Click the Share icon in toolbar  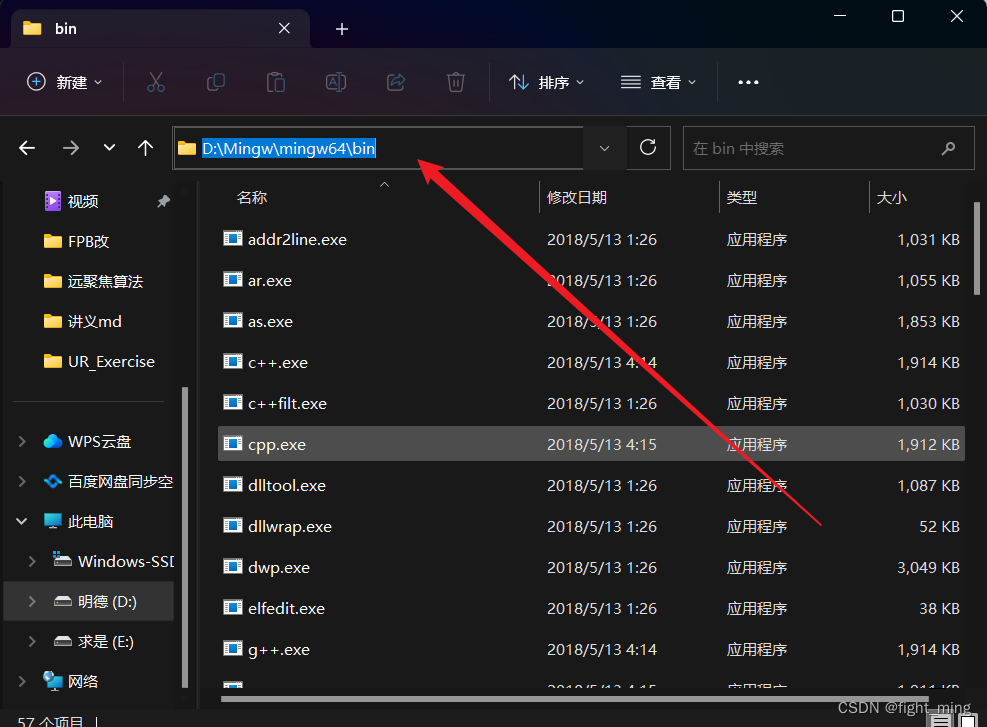(x=396, y=82)
